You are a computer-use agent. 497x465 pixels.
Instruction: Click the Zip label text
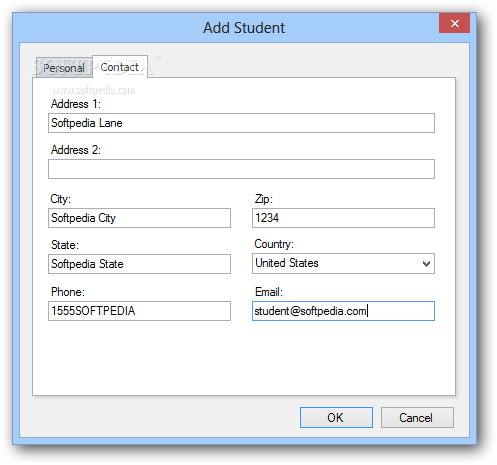coord(264,199)
